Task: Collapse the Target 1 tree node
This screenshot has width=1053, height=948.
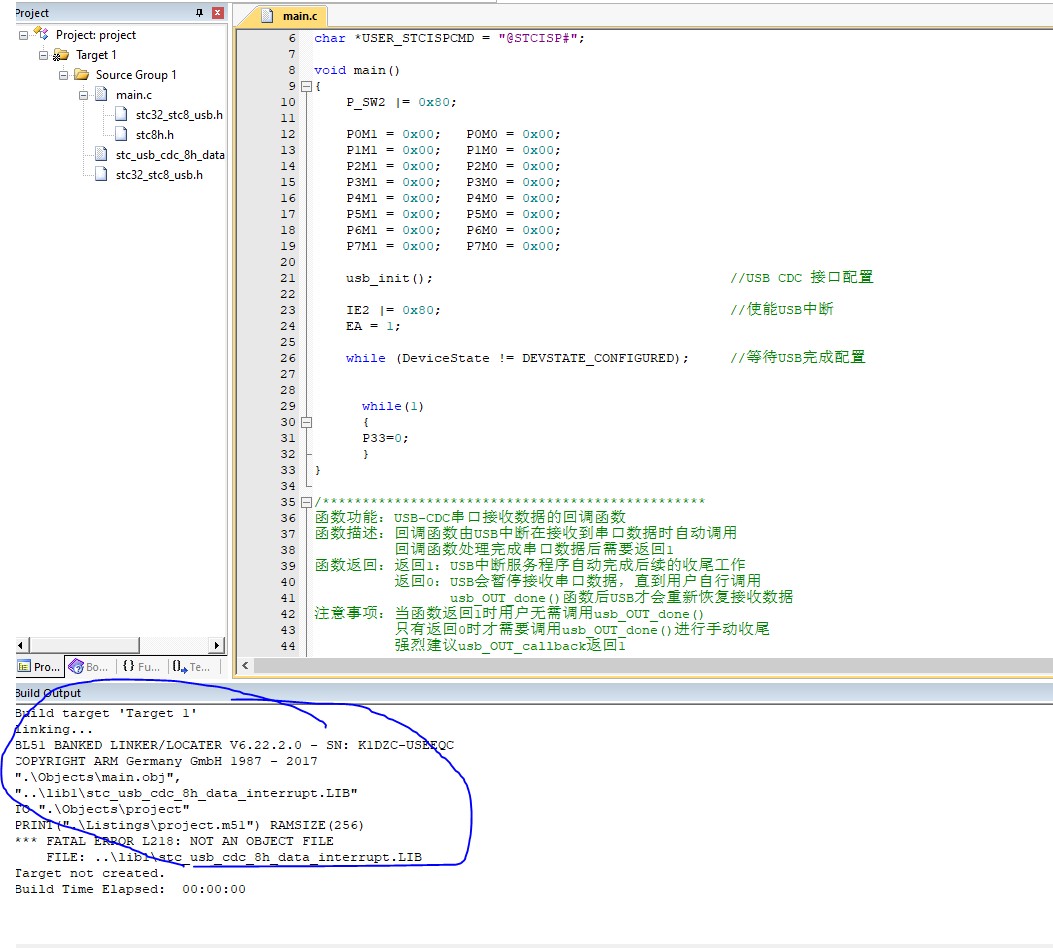Action: [x=44, y=55]
